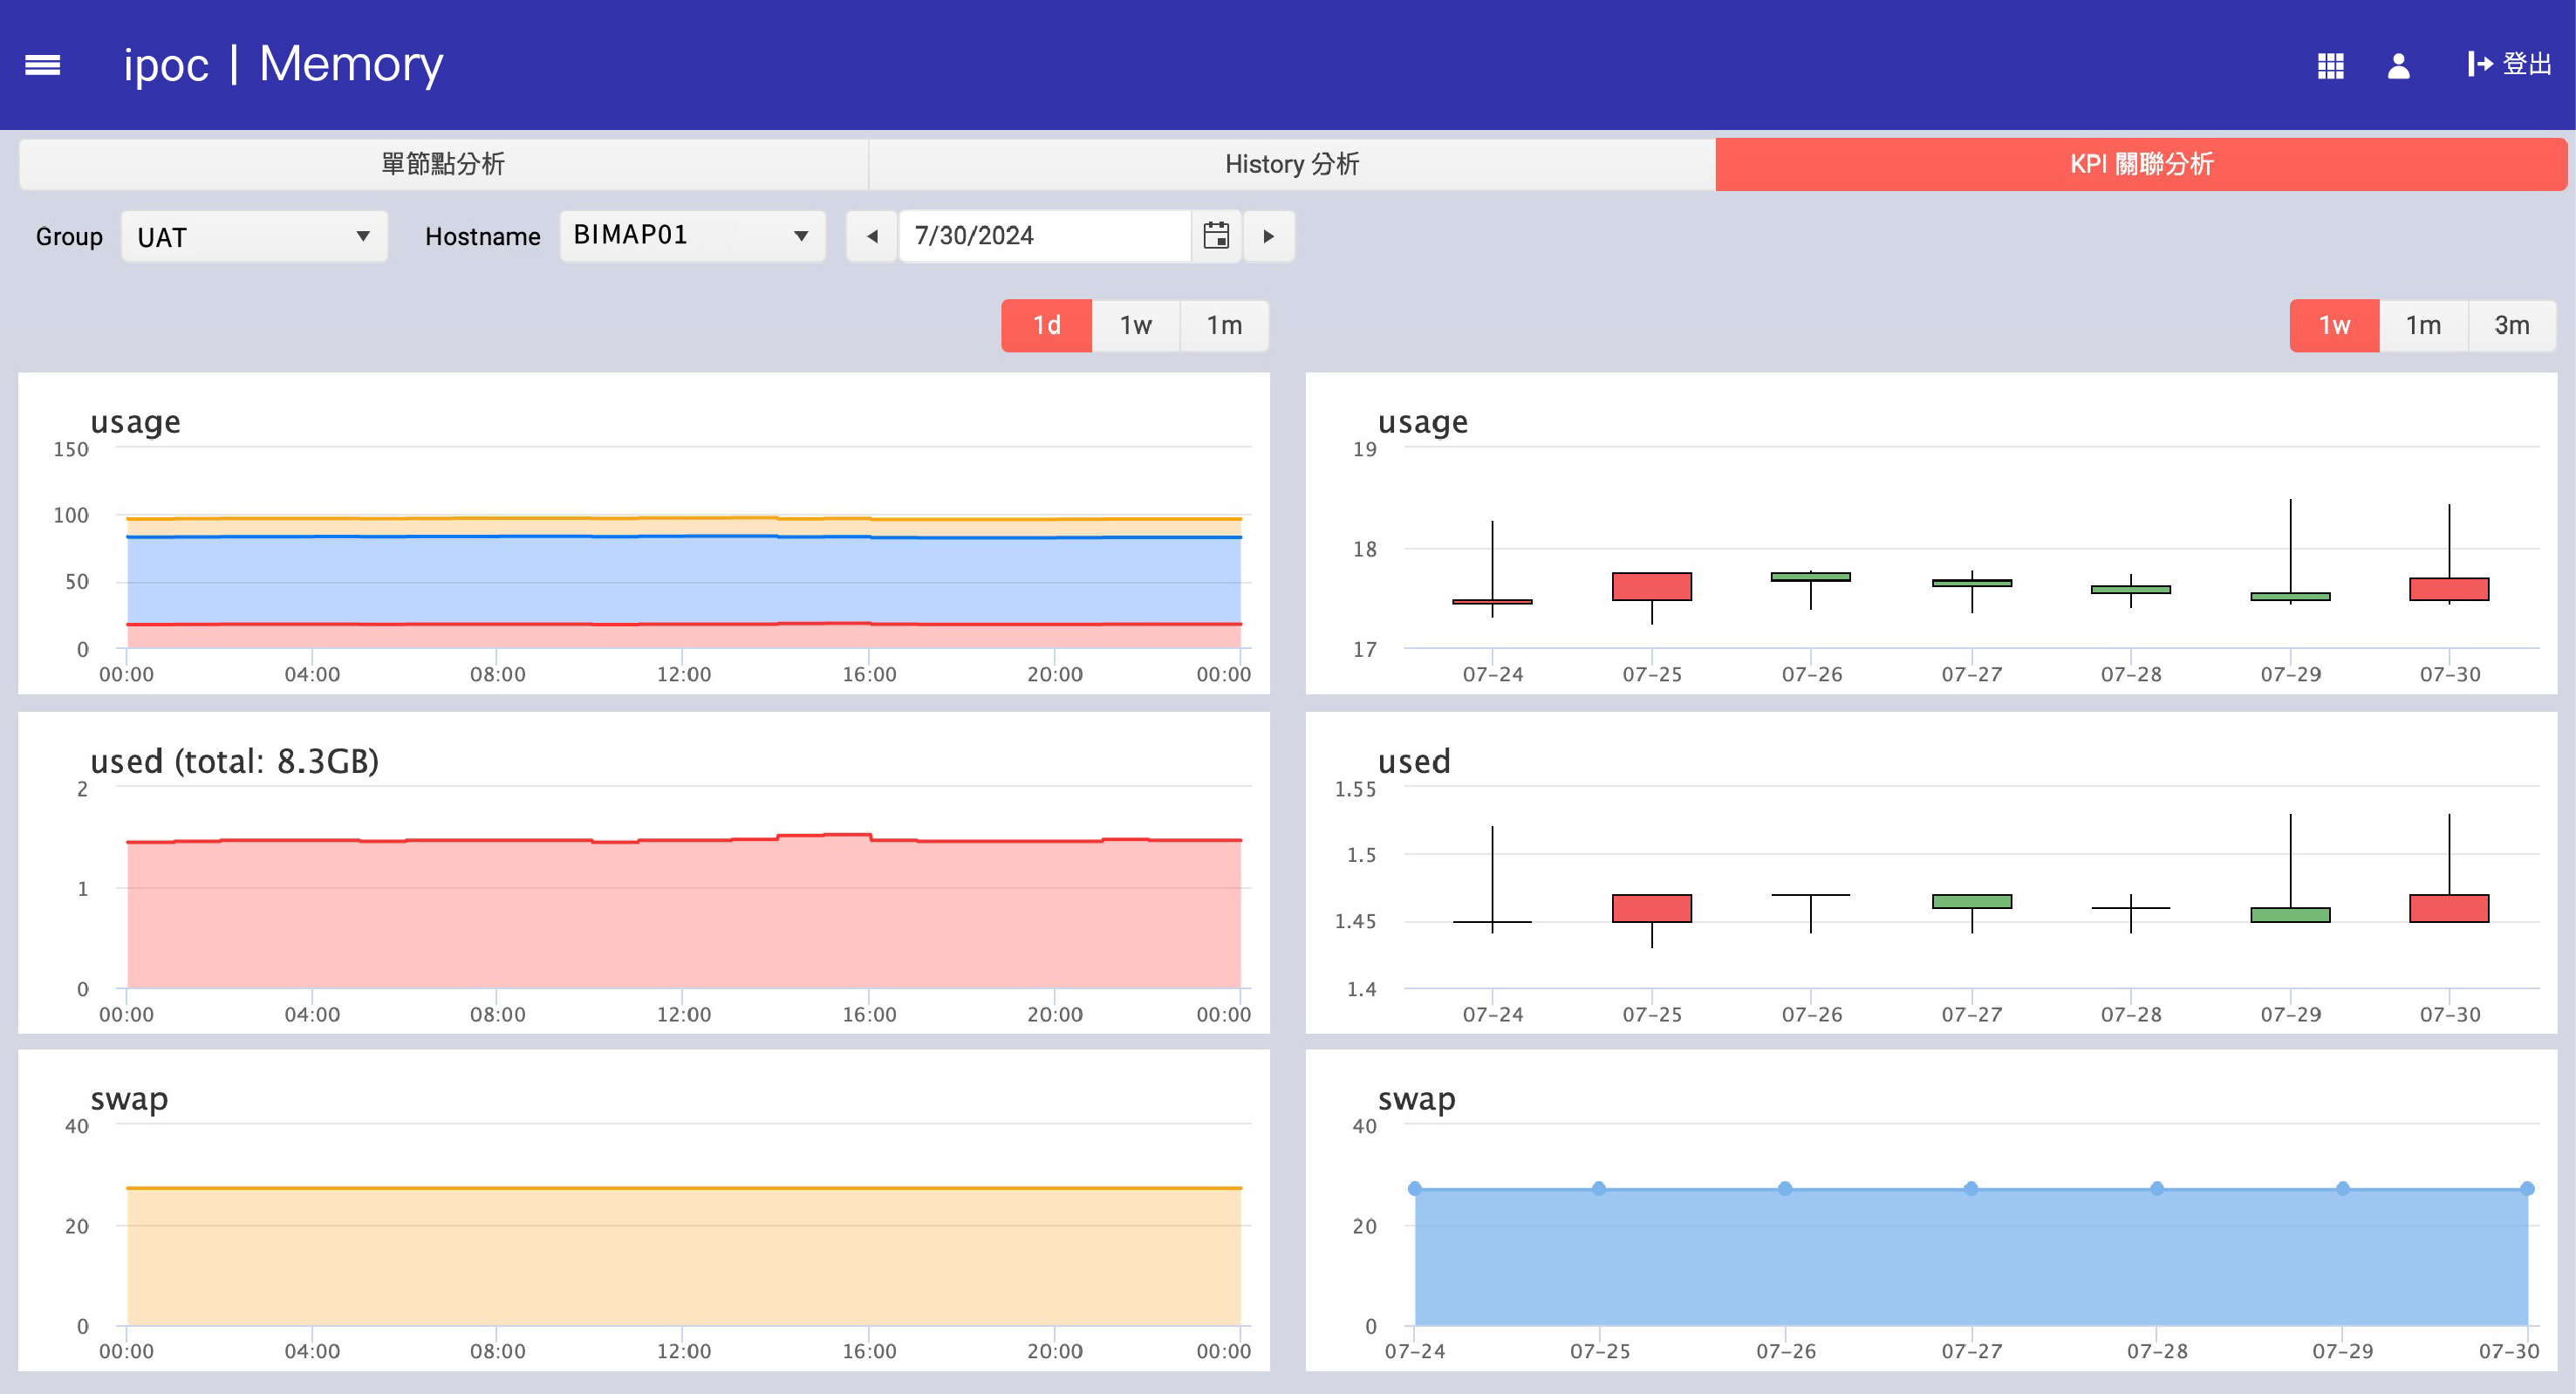Open the user profile icon
The height and width of the screenshot is (1394, 2576).
pyautogui.click(x=2398, y=66)
